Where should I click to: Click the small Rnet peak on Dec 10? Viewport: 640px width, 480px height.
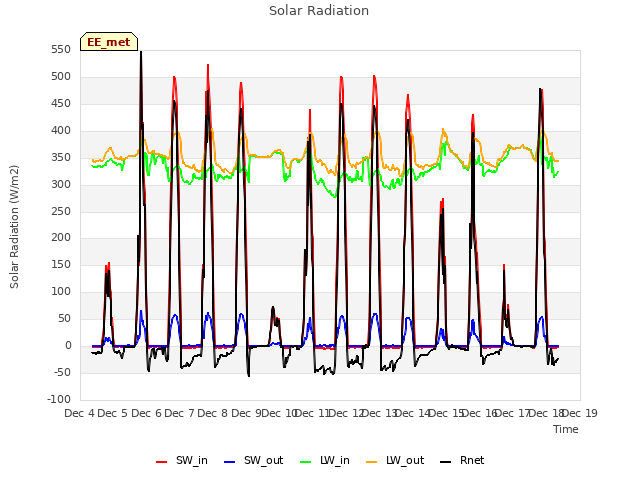(x=273, y=308)
